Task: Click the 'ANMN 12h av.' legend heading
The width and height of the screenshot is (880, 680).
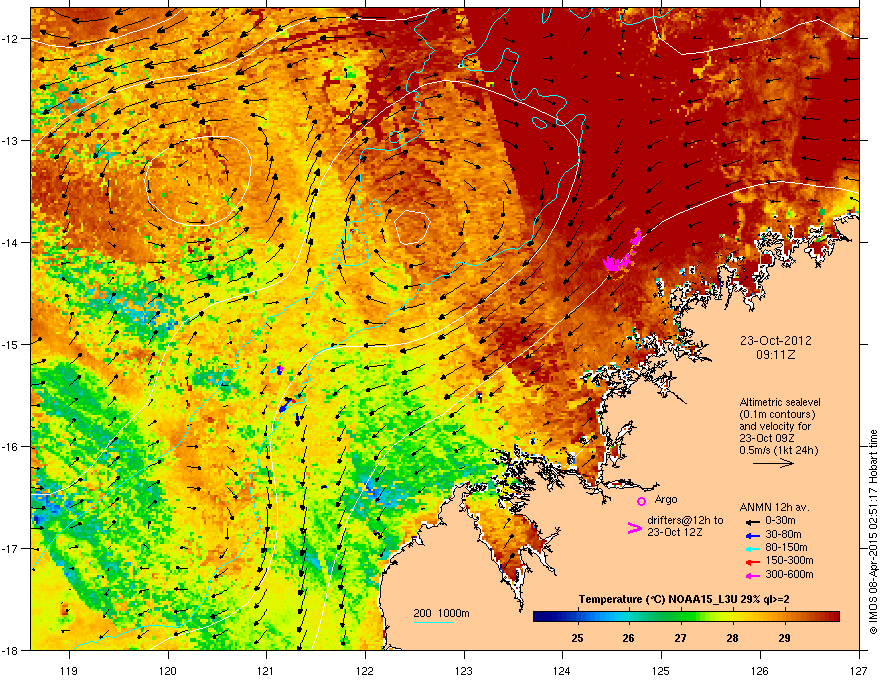Action: pos(774,507)
